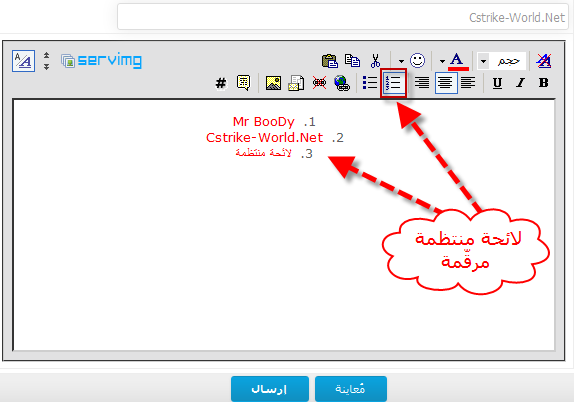The width and height of the screenshot is (574, 402).
Task: Expand the smiley dropdown arrow
Action: point(401,61)
